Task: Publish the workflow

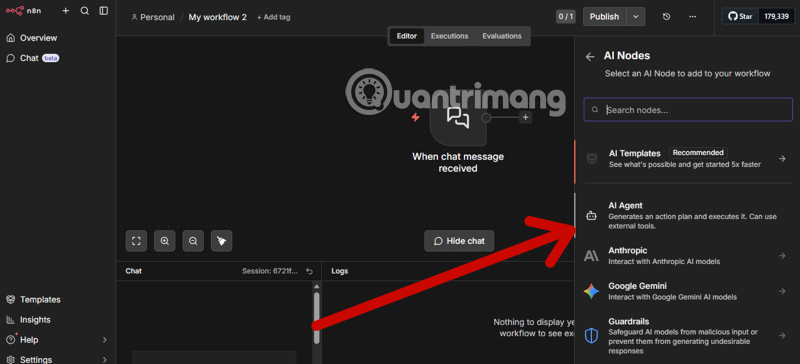Action: (x=604, y=17)
